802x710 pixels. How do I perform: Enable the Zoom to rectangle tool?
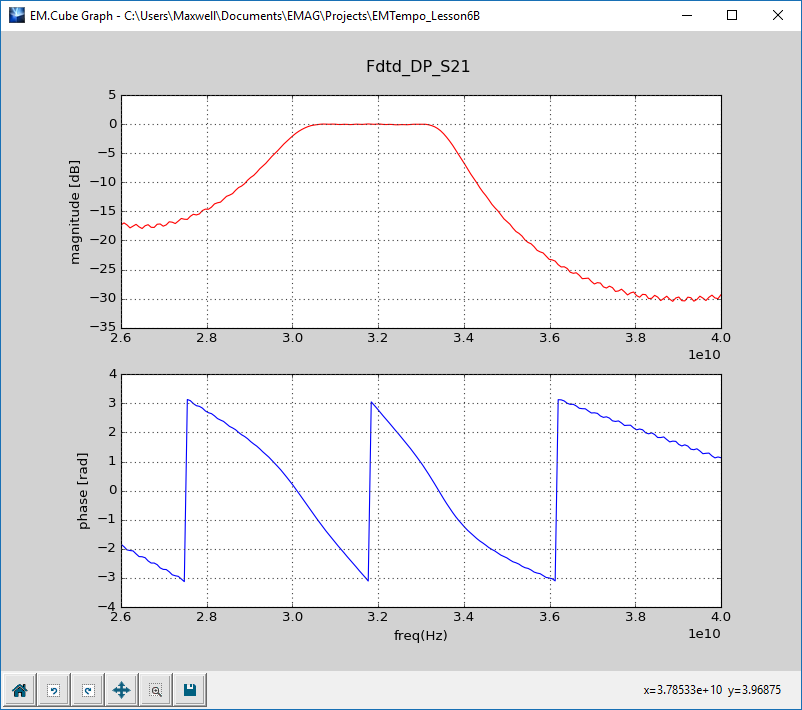[156, 689]
